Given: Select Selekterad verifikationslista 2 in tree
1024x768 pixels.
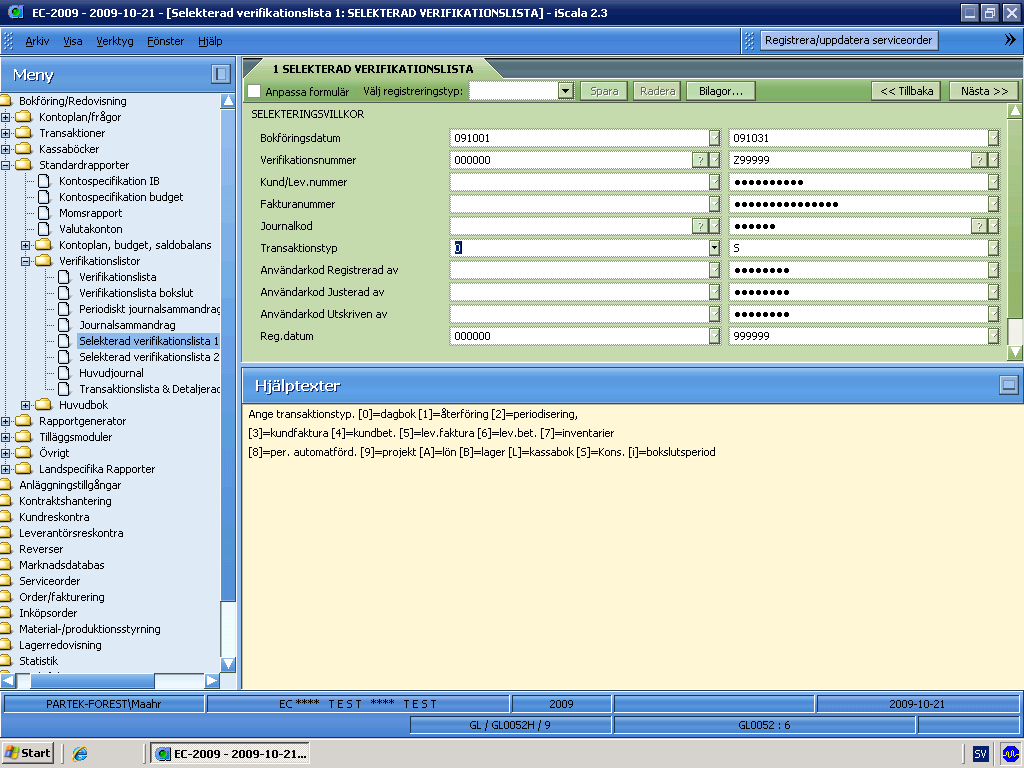Looking at the screenshot, I should point(149,357).
